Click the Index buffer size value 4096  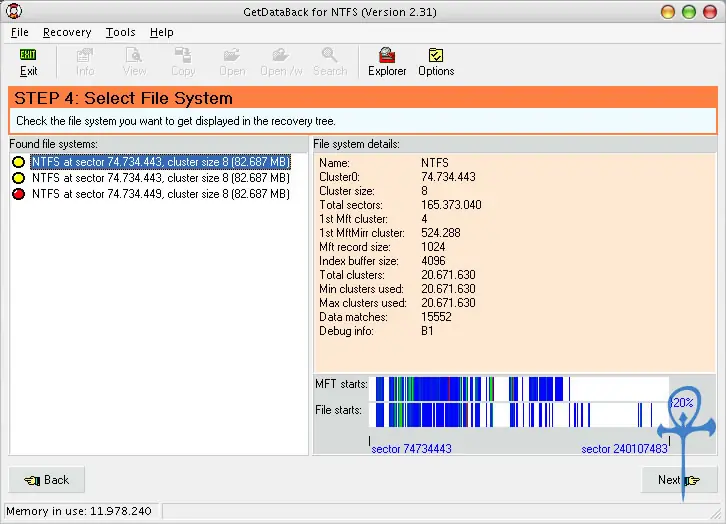(x=433, y=261)
